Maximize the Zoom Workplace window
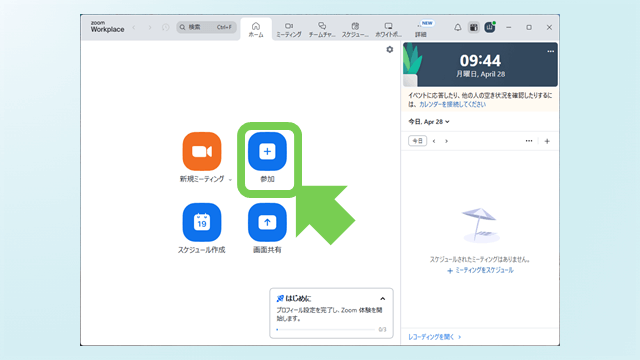The height and width of the screenshot is (360, 640). point(529,27)
